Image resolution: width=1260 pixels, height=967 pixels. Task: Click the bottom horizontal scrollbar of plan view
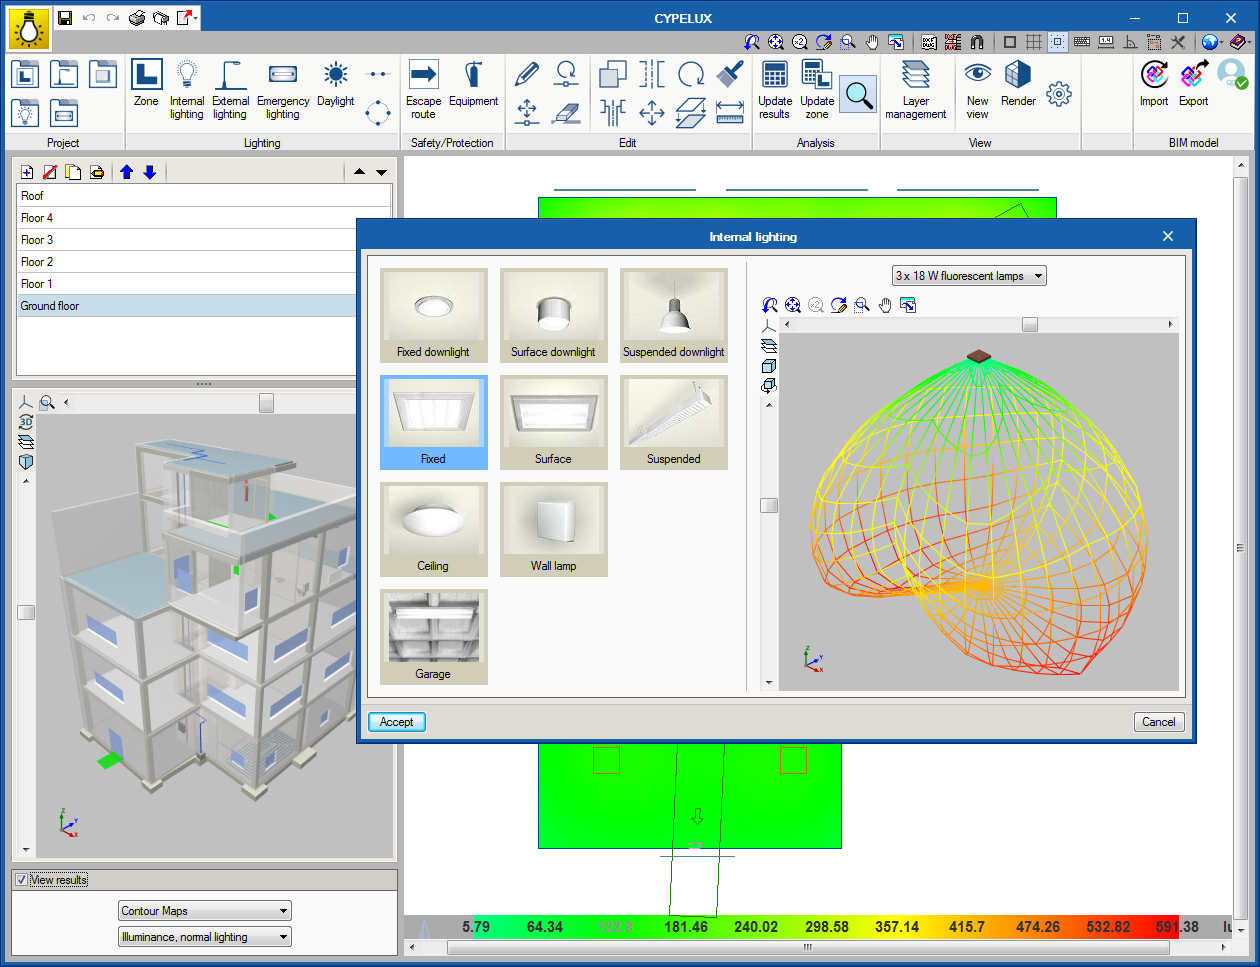pyautogui.click(x=808, y=947)
